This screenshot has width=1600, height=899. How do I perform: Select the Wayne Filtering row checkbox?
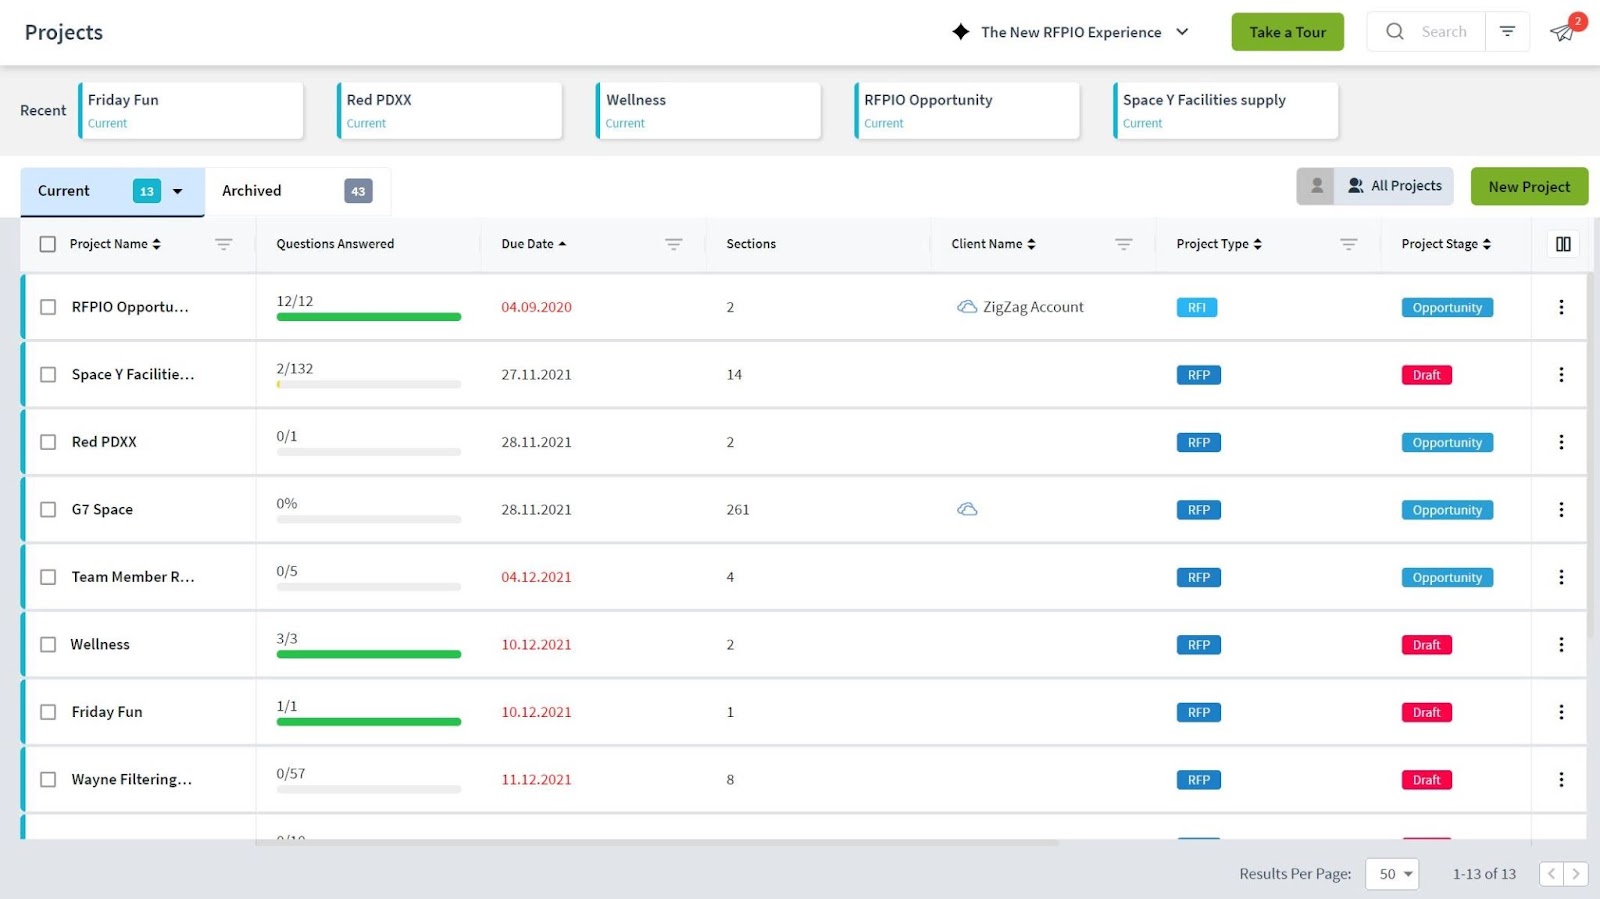pyautogui.click(x=48, y=779)
